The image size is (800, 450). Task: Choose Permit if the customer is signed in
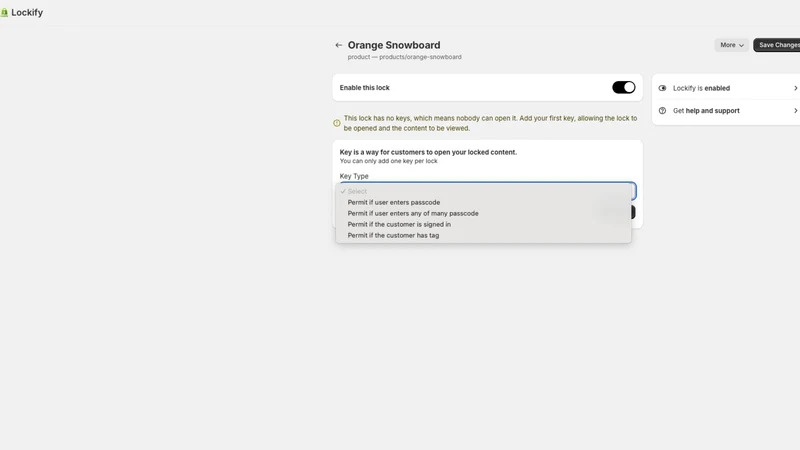pos(483,224)
